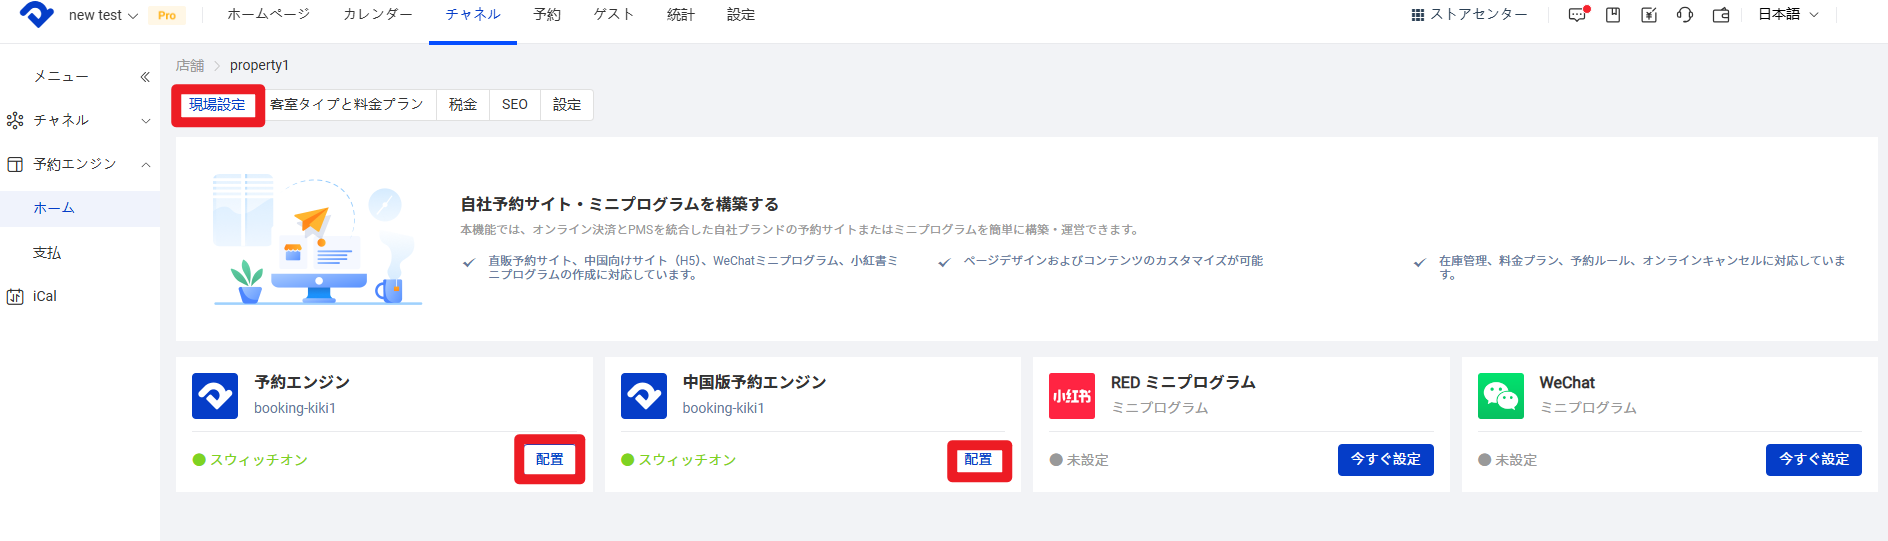Image resolution: width=1888 pixels, height=541 pixels.
Task: Collapse the sidebar with double-chevron icon
Action: click(145, 77)
